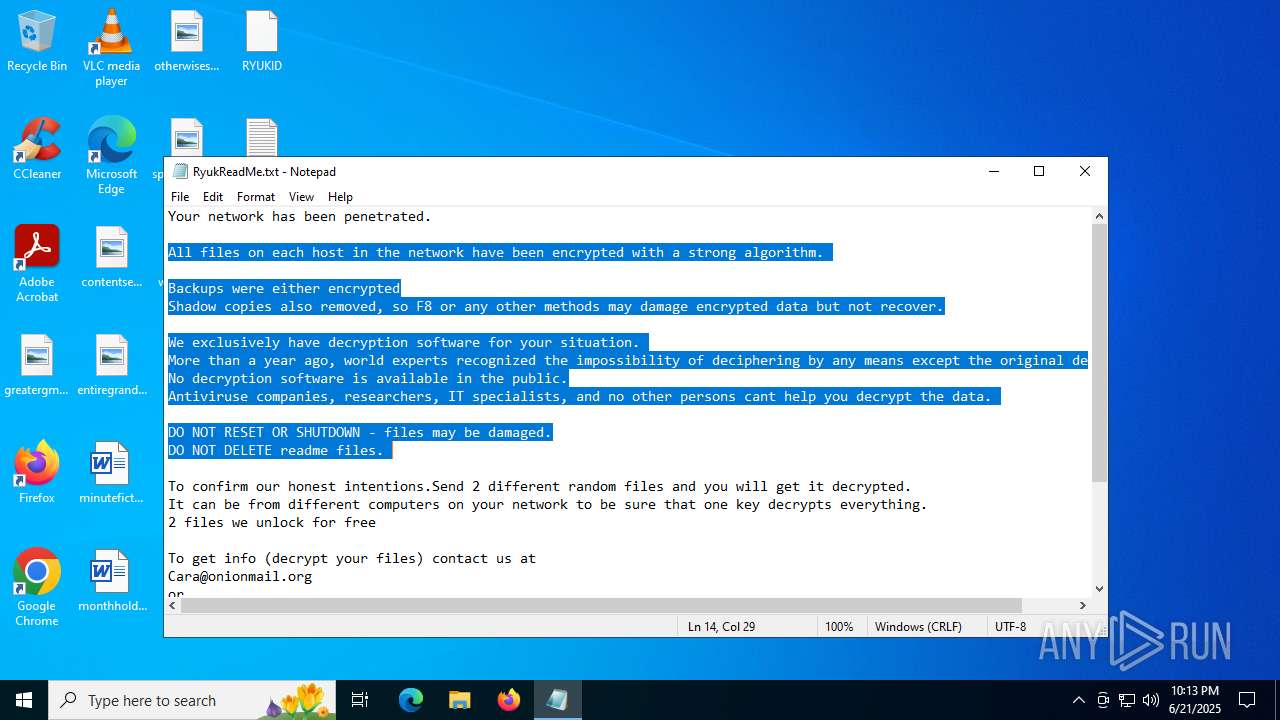Click the Notepad title bar icon
This screenshot has width=1280, height=720.
(x=180, y=171)
